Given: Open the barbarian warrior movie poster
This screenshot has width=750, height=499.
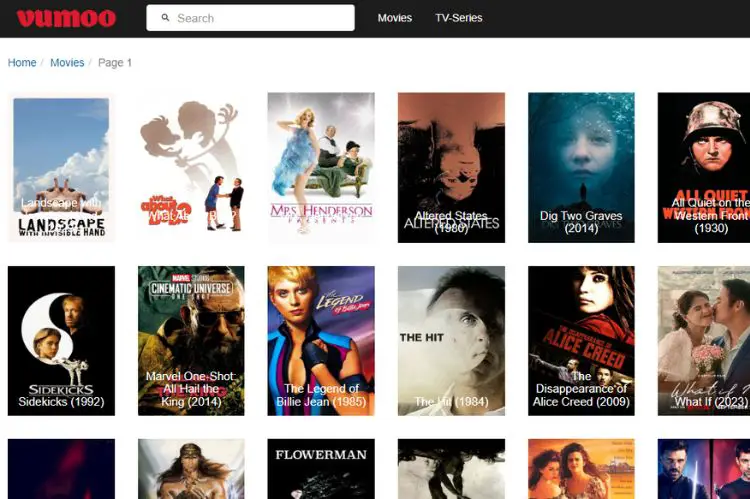Looking at the screenshot, I should [191, 469].
